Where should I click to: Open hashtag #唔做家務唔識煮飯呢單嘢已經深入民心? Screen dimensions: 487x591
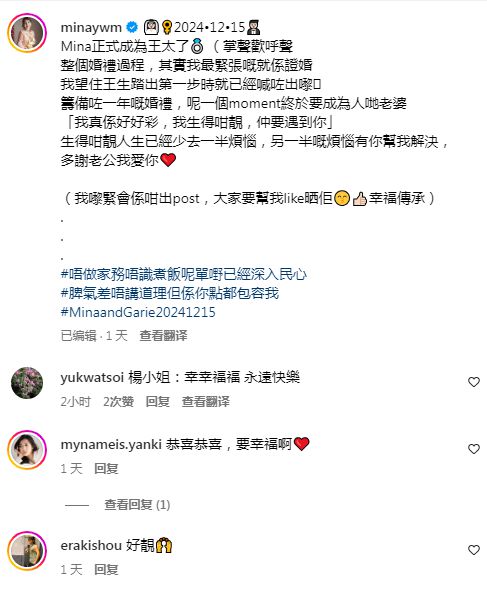pos(184,274)
